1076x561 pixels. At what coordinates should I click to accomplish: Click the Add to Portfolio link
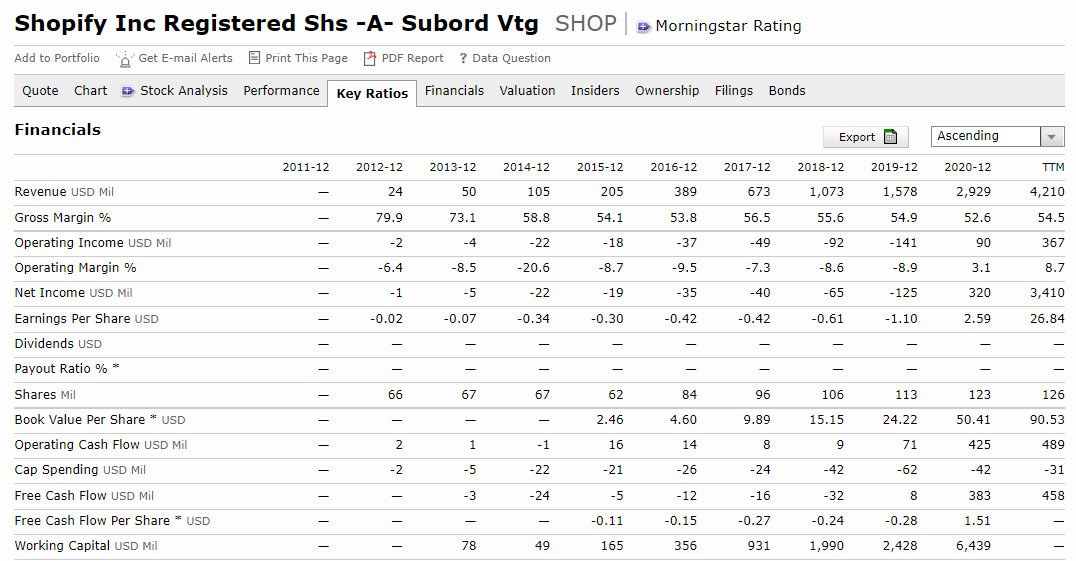click(57, 58)
